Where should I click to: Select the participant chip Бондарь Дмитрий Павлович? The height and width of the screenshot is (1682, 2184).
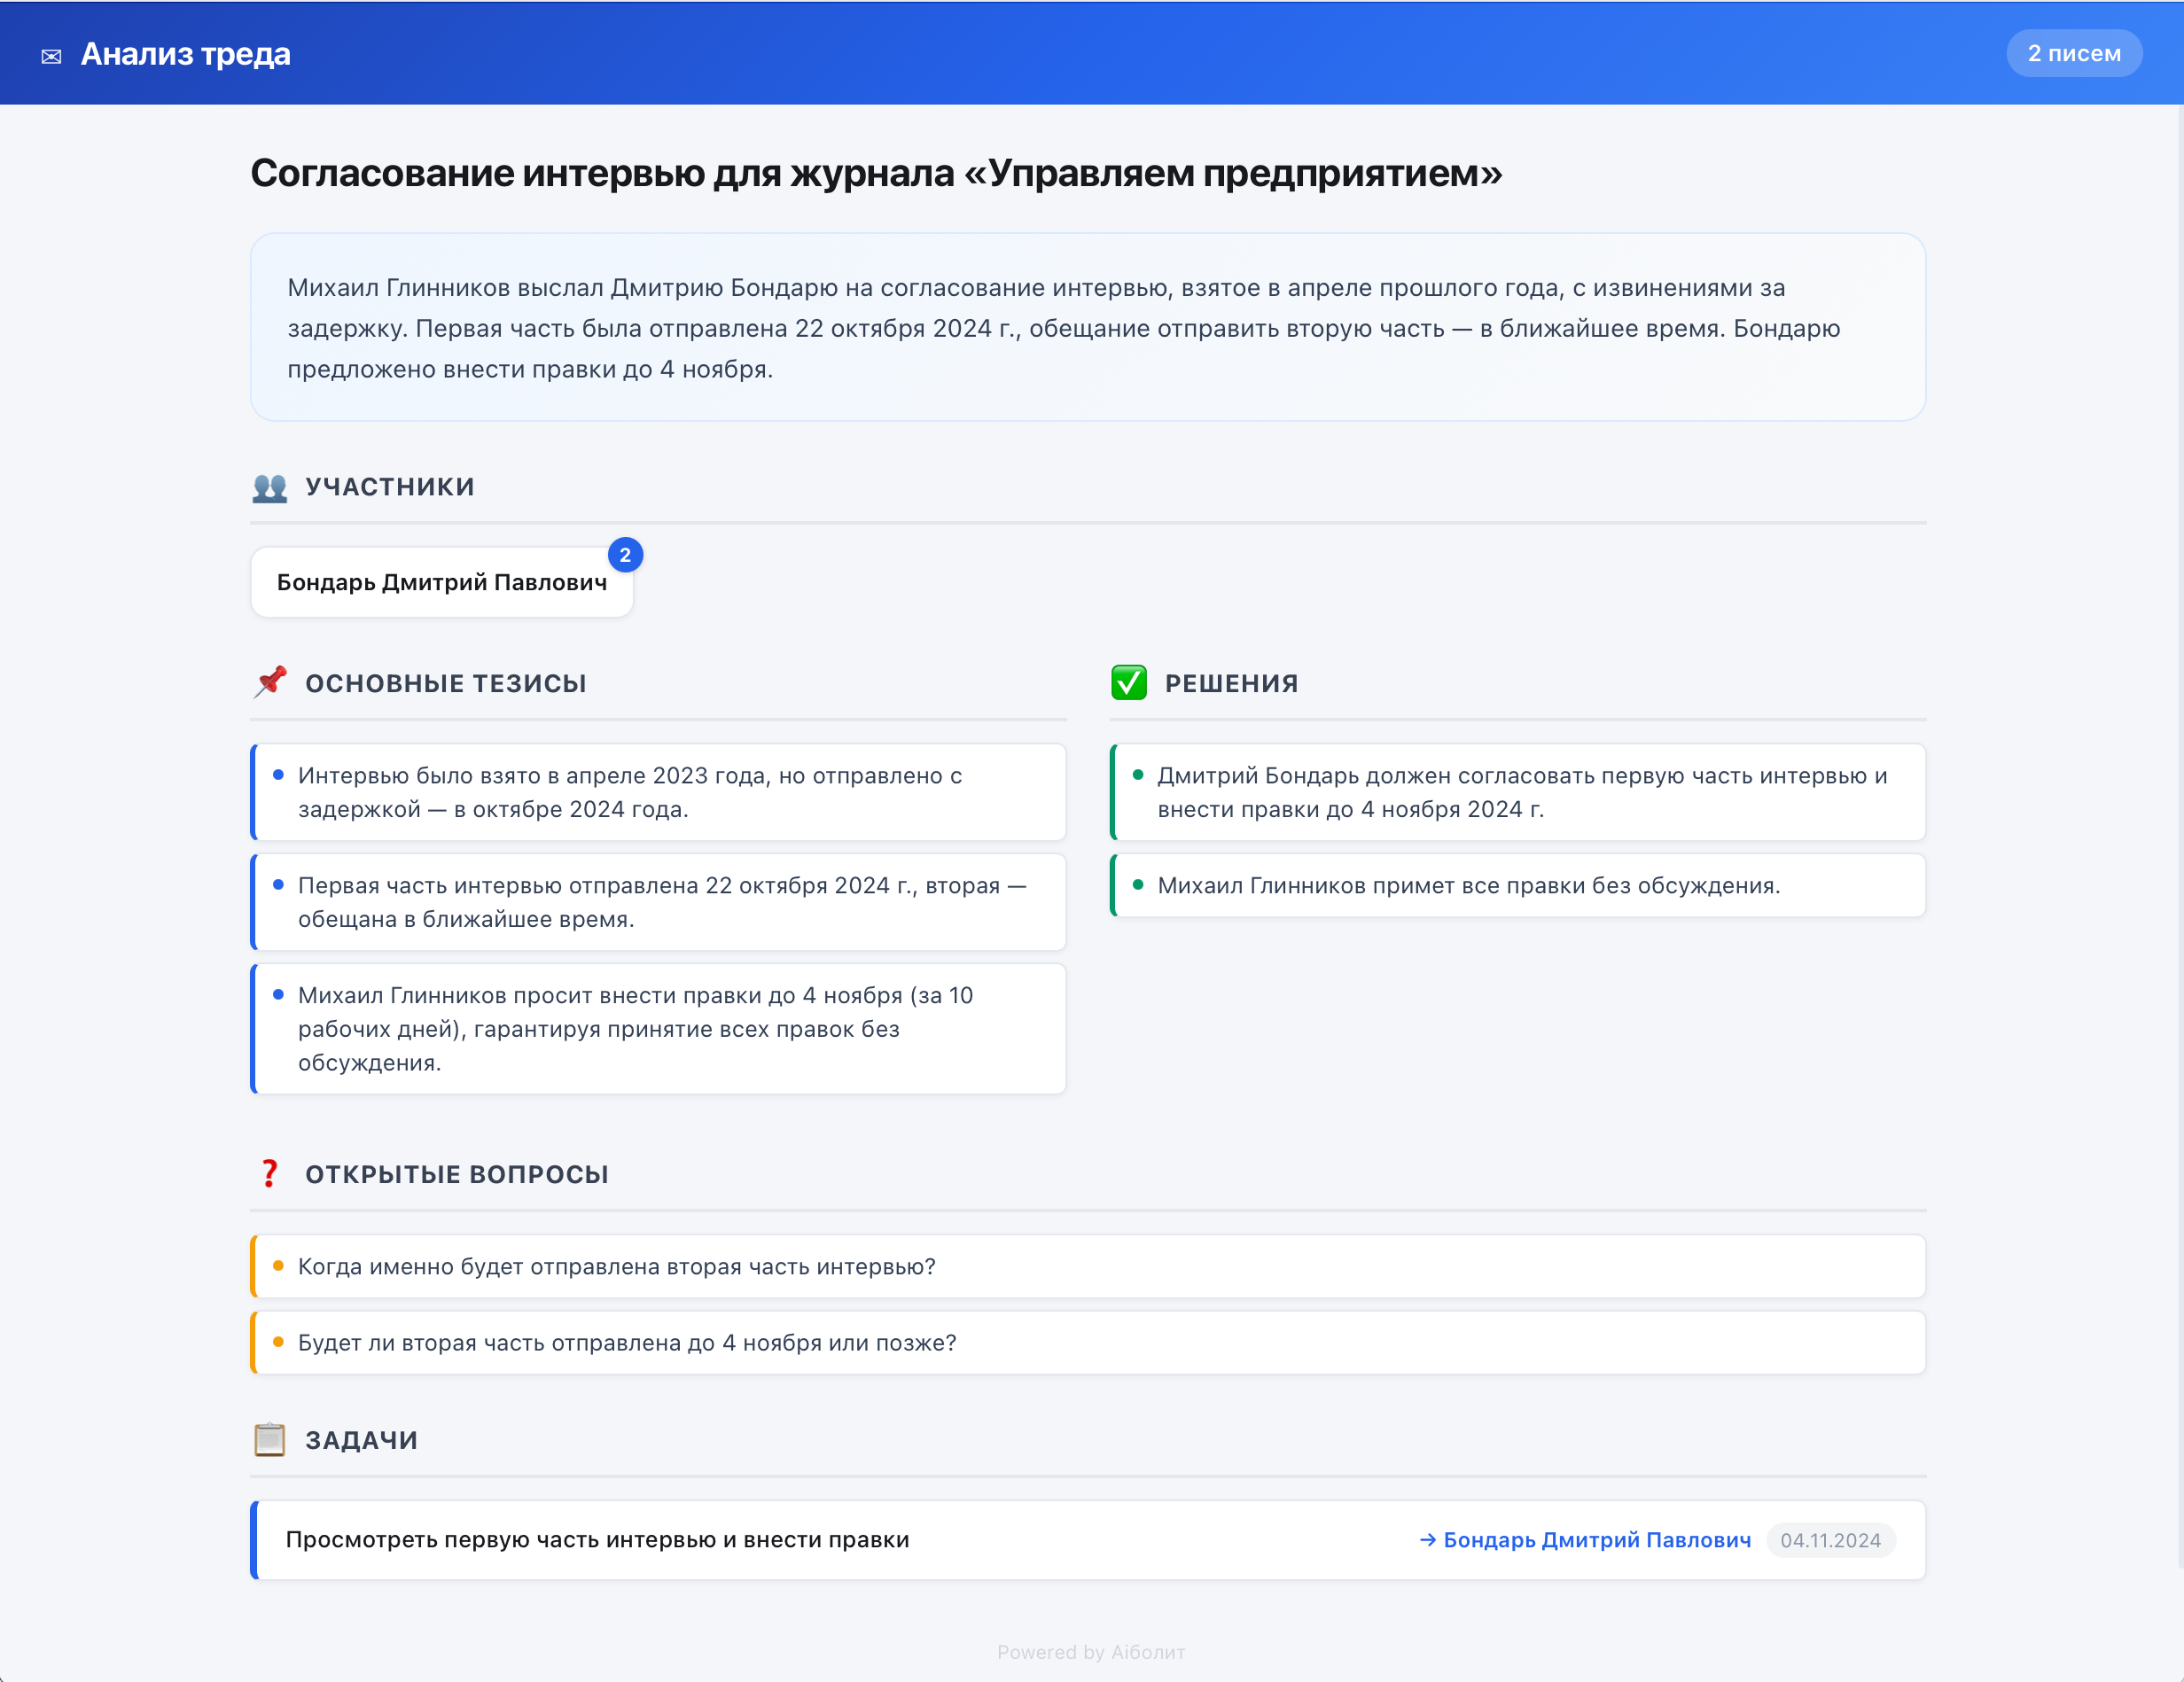coord(442,582)
